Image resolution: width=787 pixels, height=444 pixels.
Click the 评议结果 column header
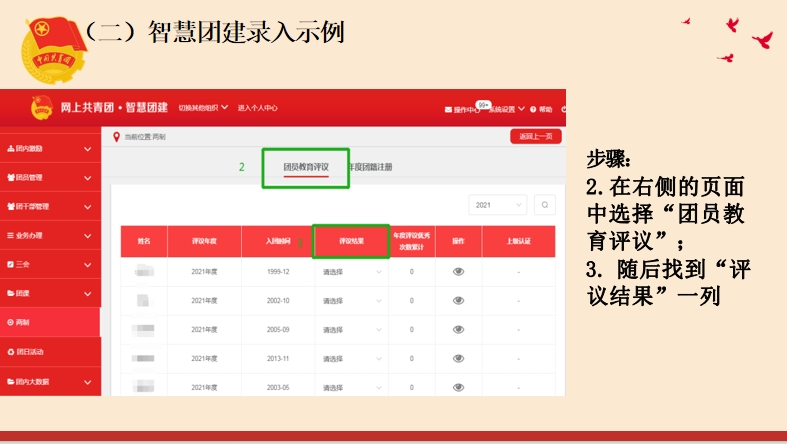[351, 241]
